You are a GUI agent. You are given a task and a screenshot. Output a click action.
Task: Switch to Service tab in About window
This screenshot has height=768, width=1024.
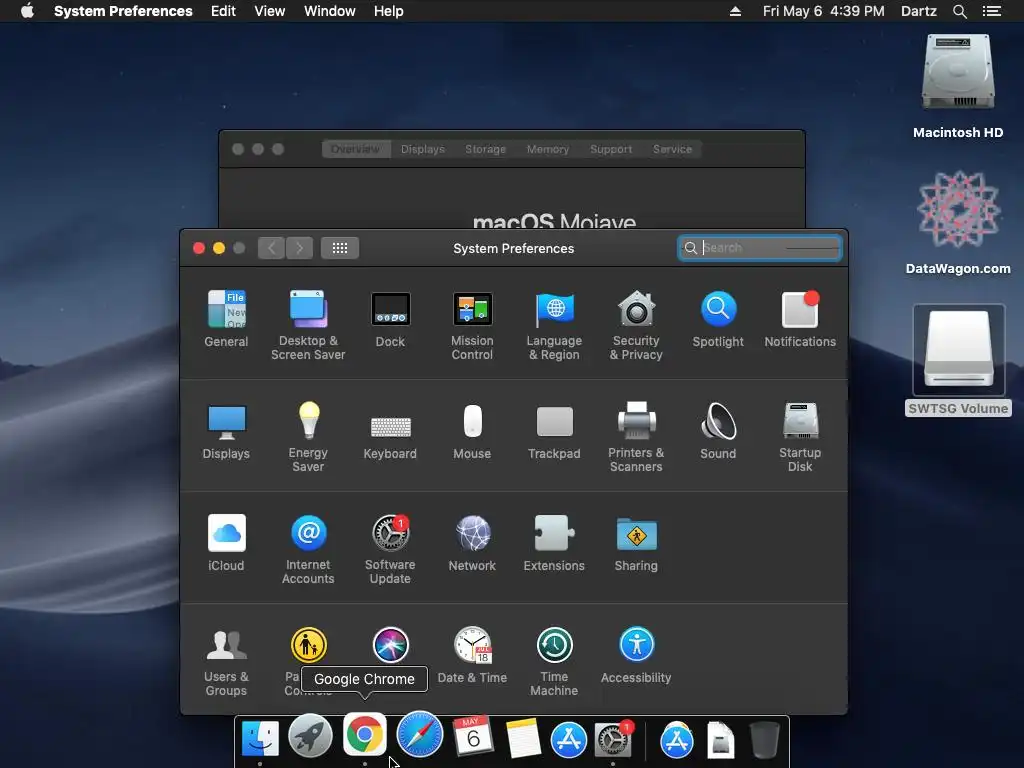pos(672,149)
